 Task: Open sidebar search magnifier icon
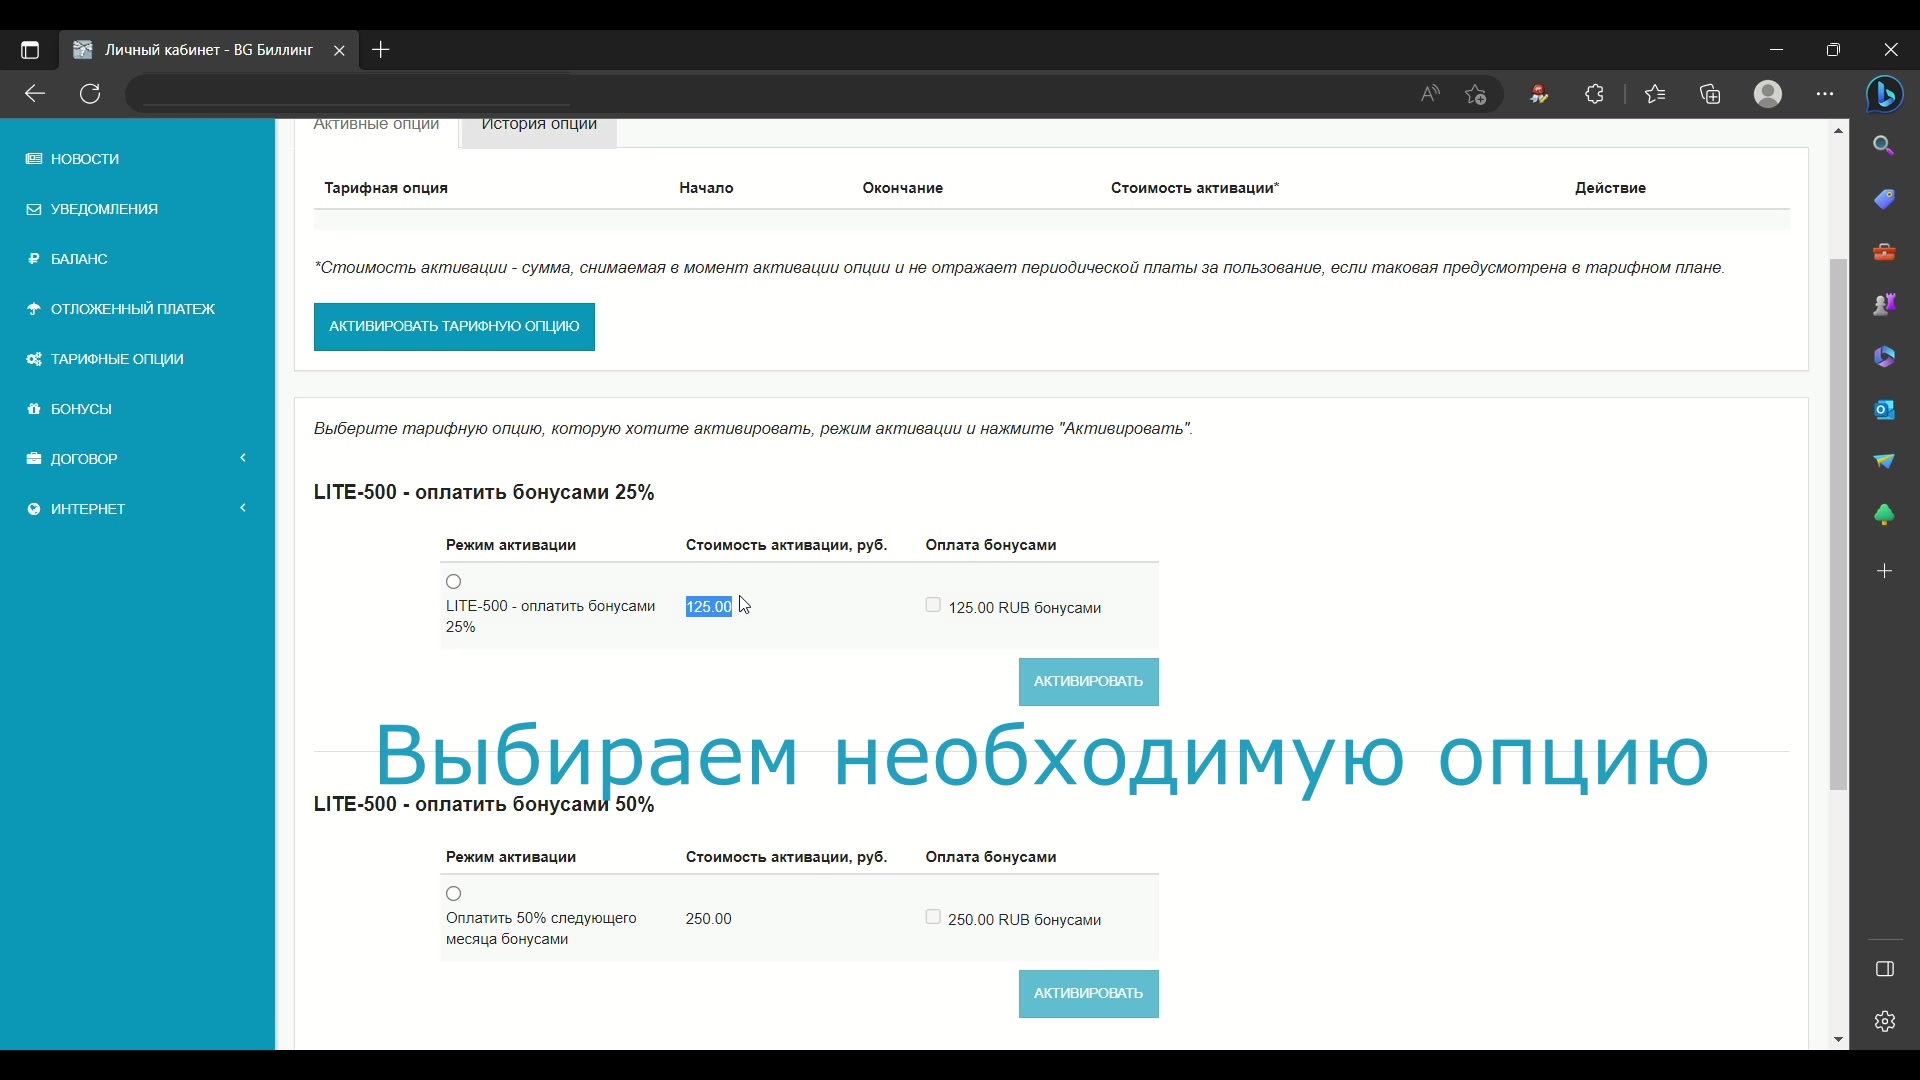pos(1885,147)
